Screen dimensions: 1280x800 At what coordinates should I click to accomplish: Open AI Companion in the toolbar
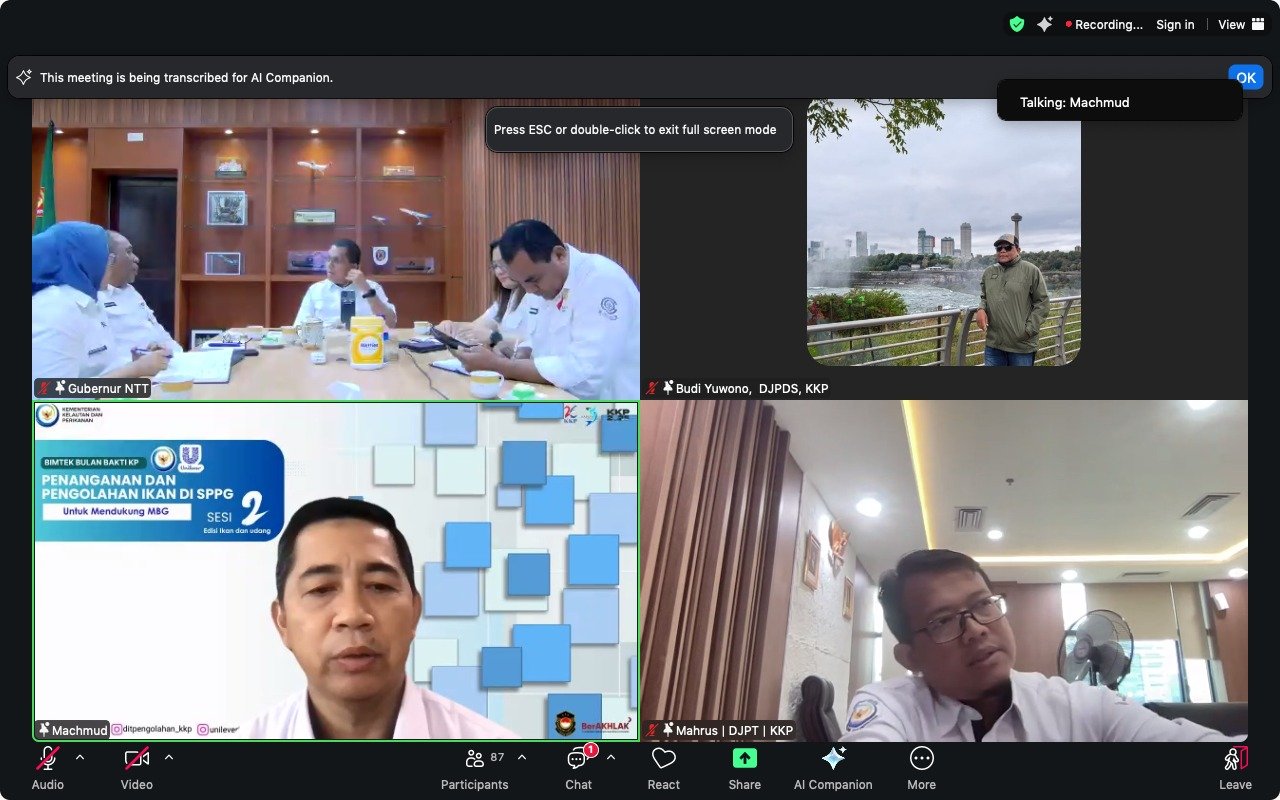click(x=833, y=768)
